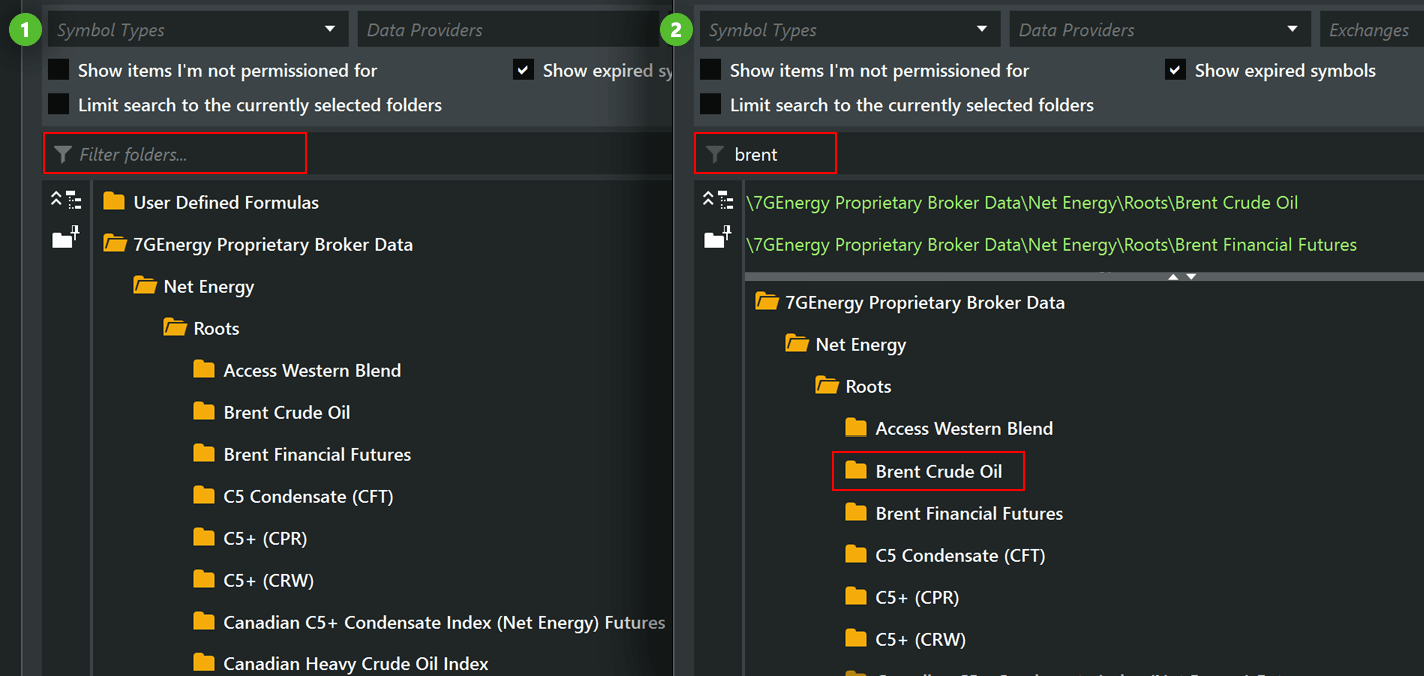Open search result path ending Brent Crude Oil
This screenshot has width=1424, height=676.
[x=1022, y=202]
